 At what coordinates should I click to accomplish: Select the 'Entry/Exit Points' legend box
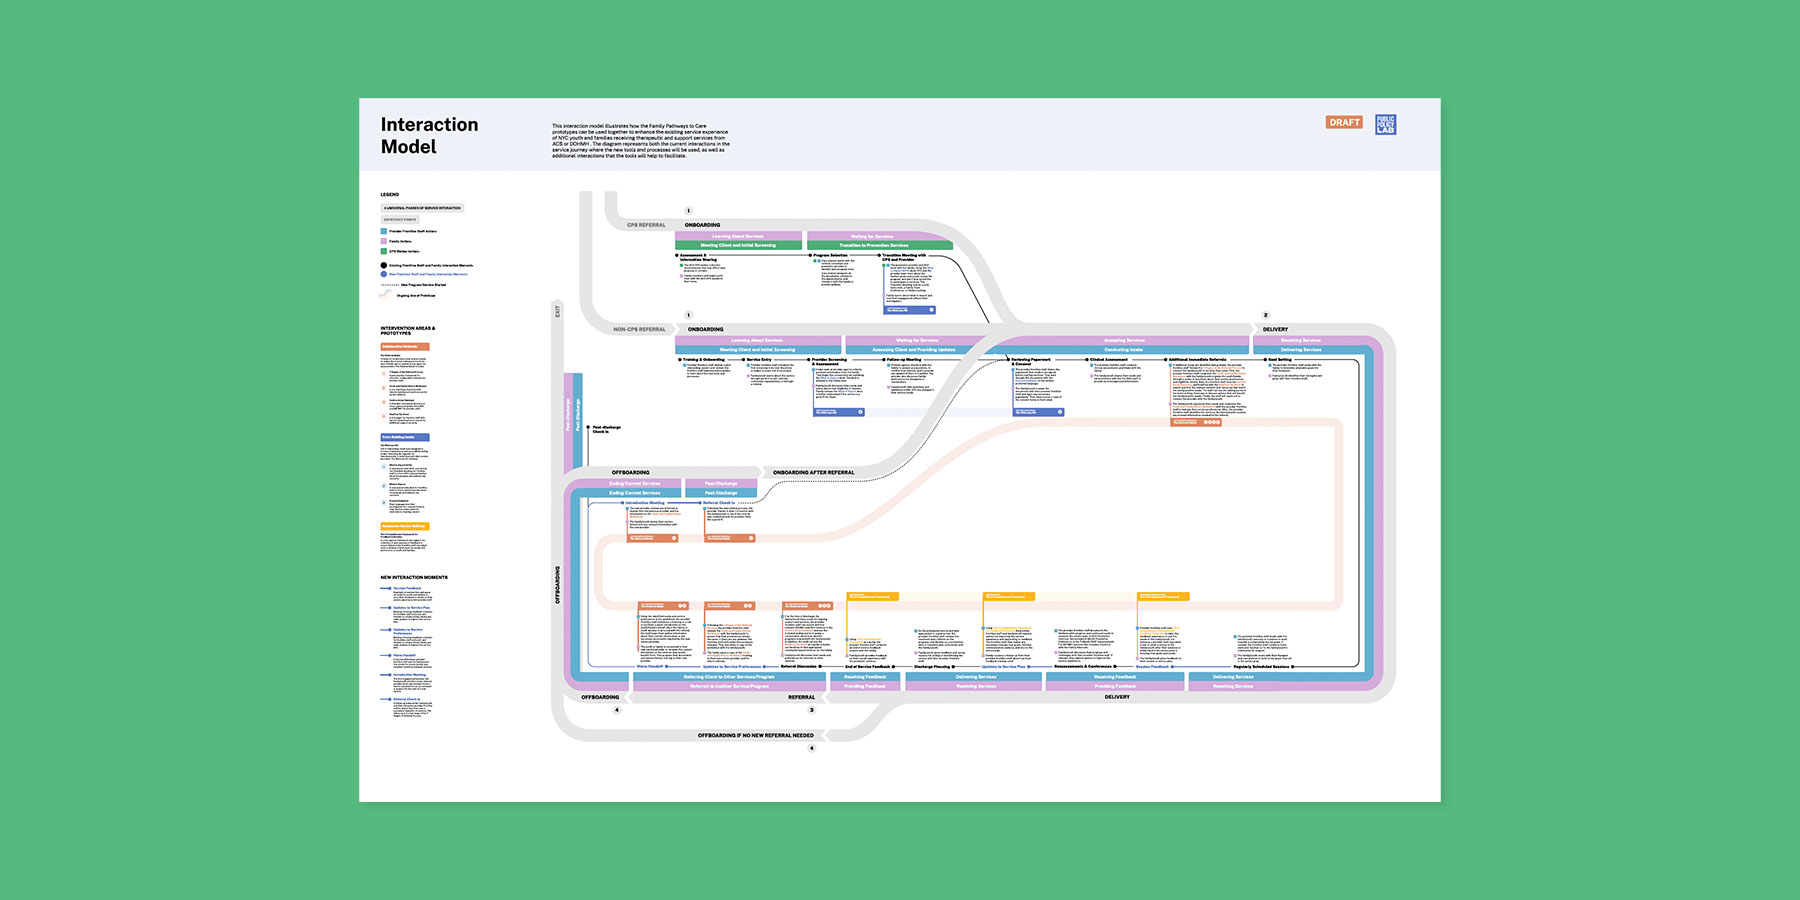click(400, 219)
